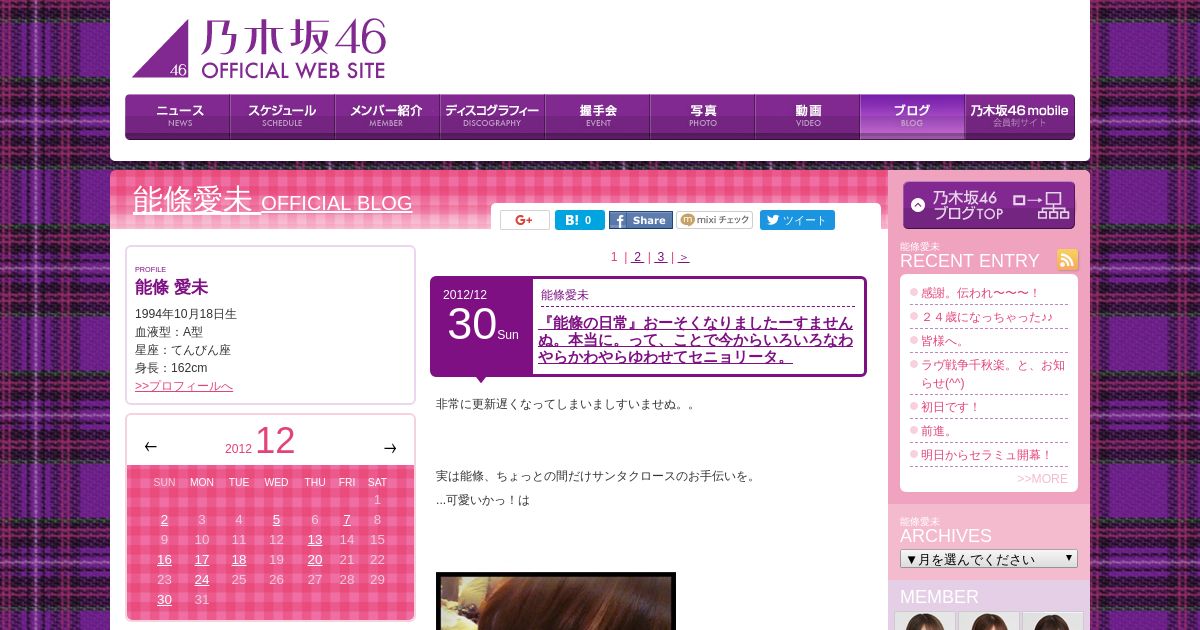Viewport: 1200px width, 630px height.
Task: Open the 握手会 EVENT menu
Action: tap(597, 117)
